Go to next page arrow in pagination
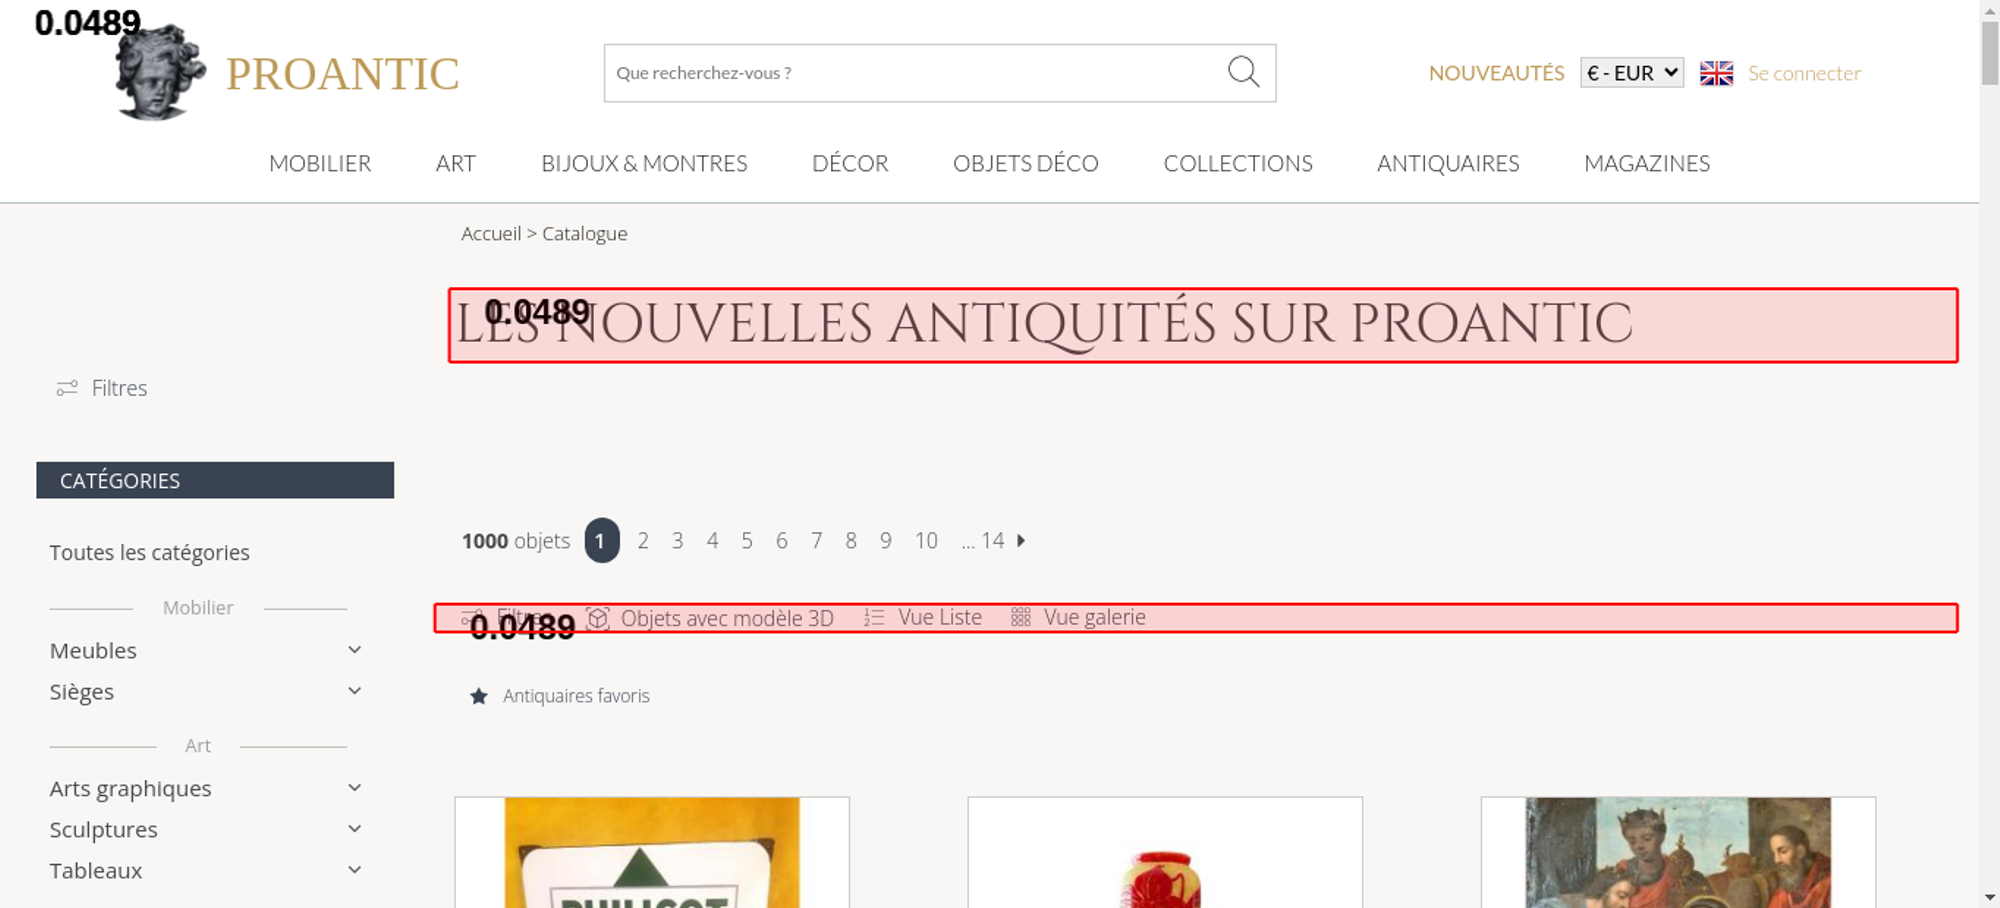Viewport: 2000px width, 908px height. (1021, 541)
